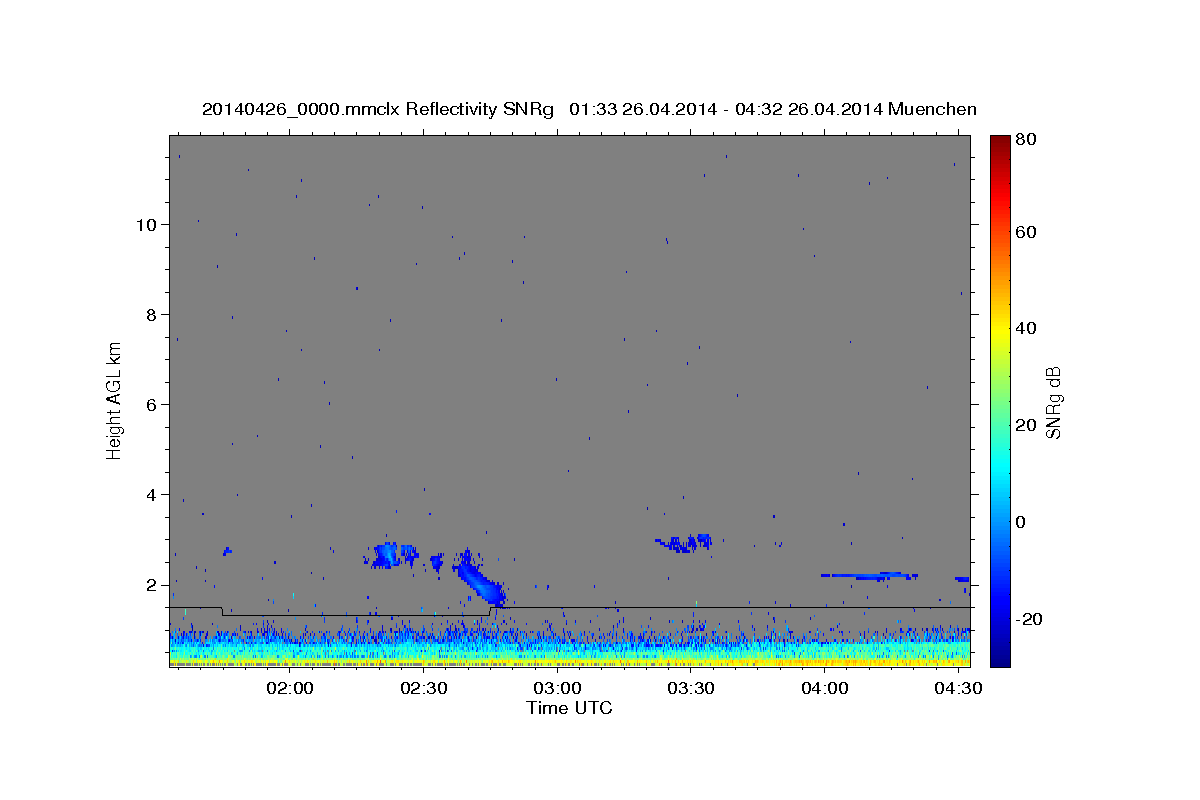This screenshot has height=800, width=1200.
Task: Click the colorbar value 60
Action: tap(1025, 232)
